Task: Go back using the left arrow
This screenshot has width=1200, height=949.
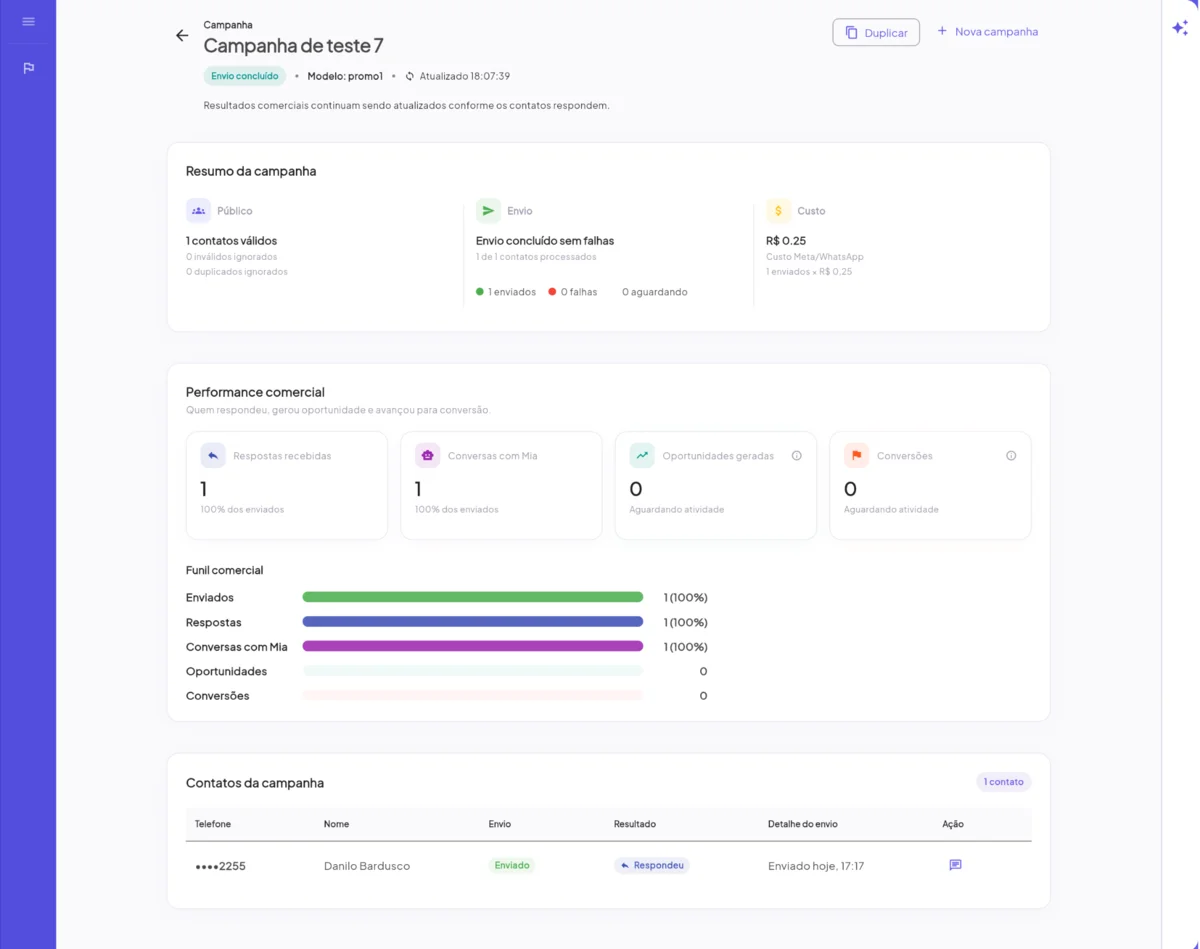Action: (x=182, y=35)
